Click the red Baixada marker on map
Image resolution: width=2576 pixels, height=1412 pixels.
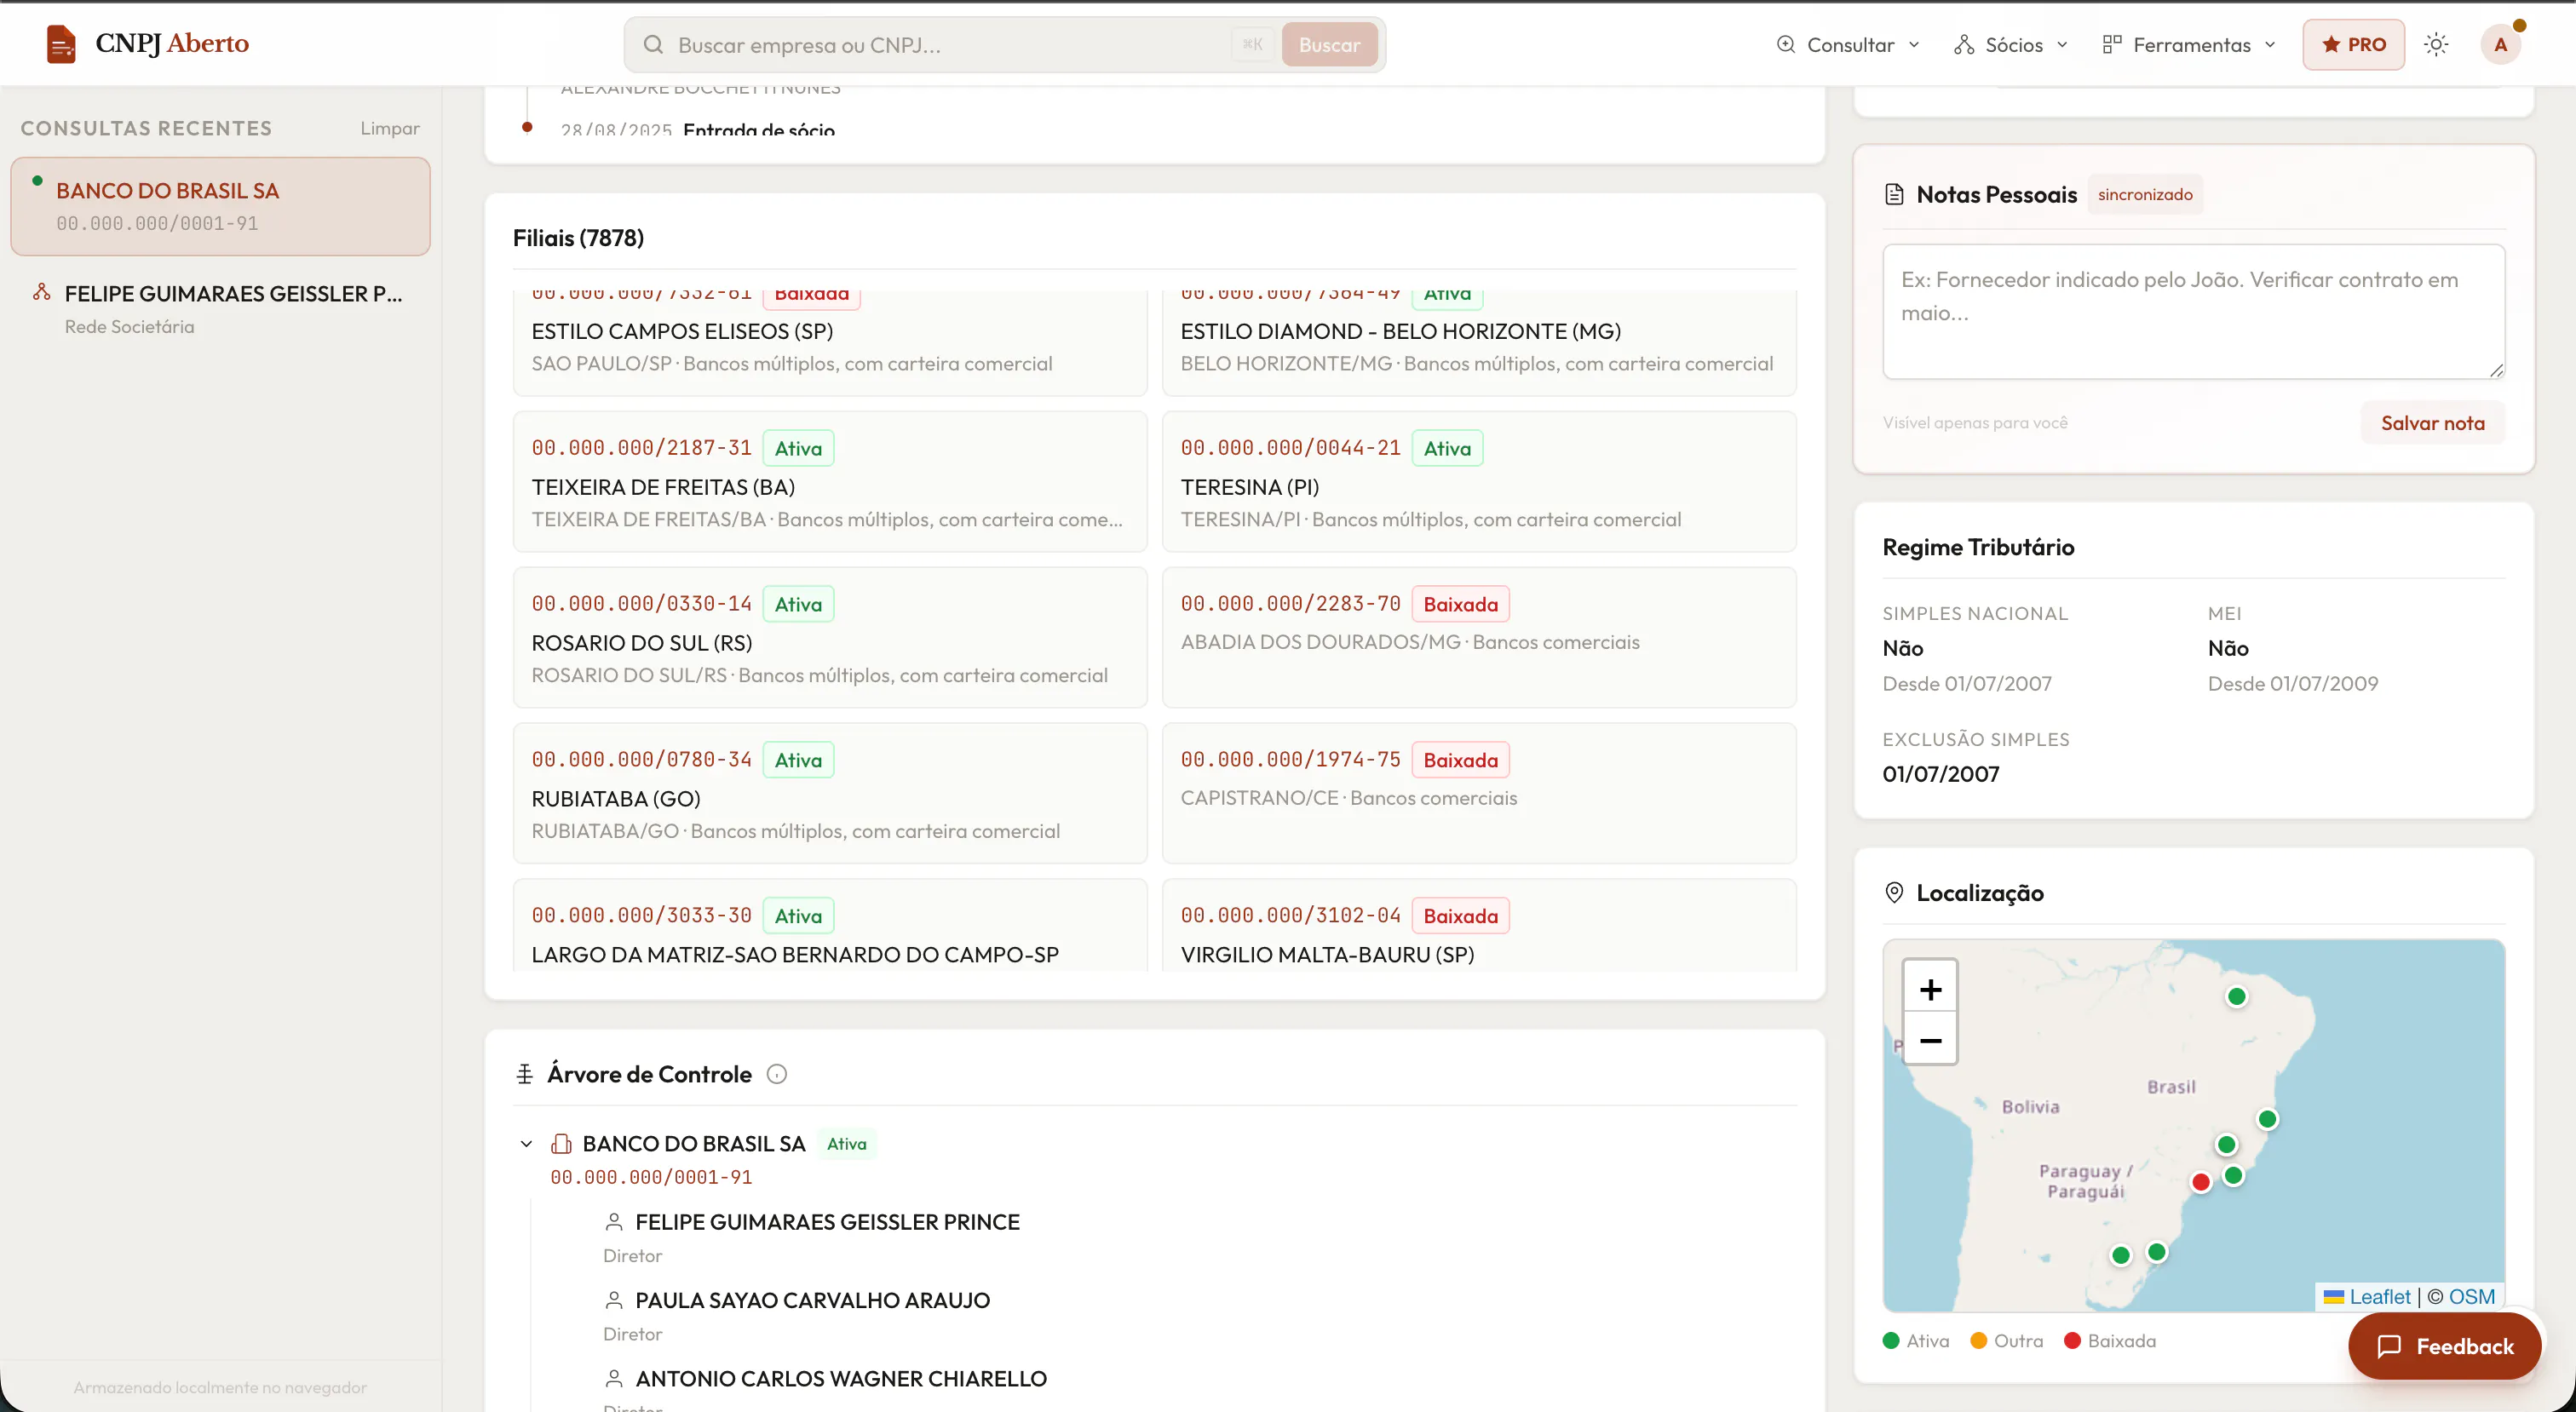pyautogui.click(x=2200, y=1182)
